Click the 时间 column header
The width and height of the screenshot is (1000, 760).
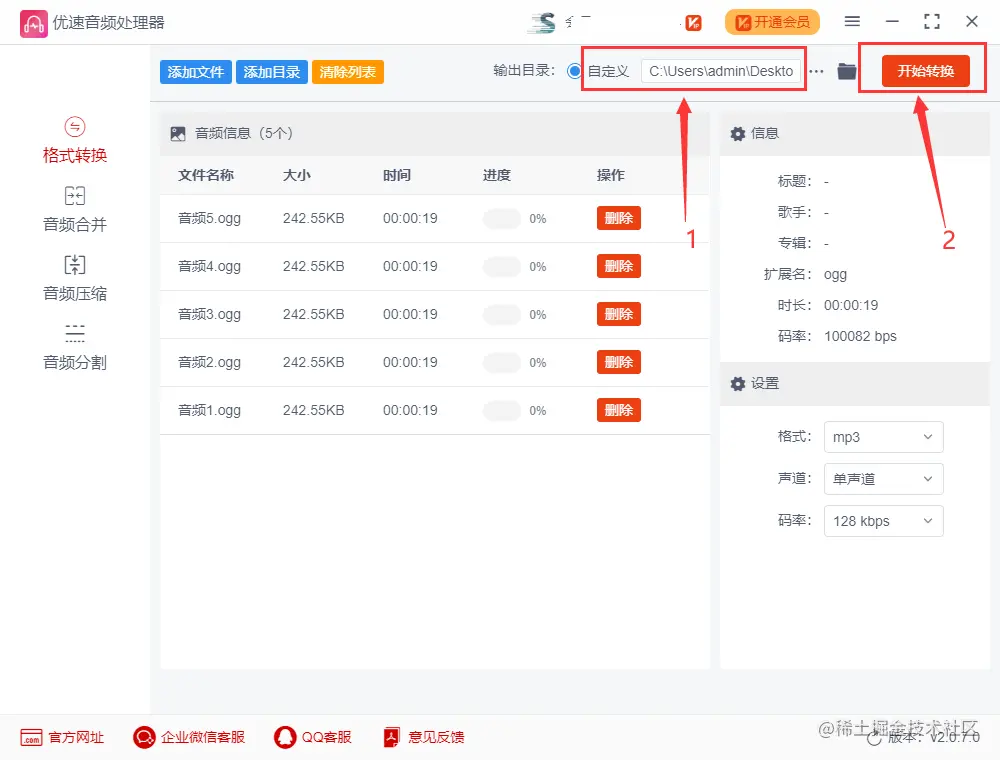(397, 175)
